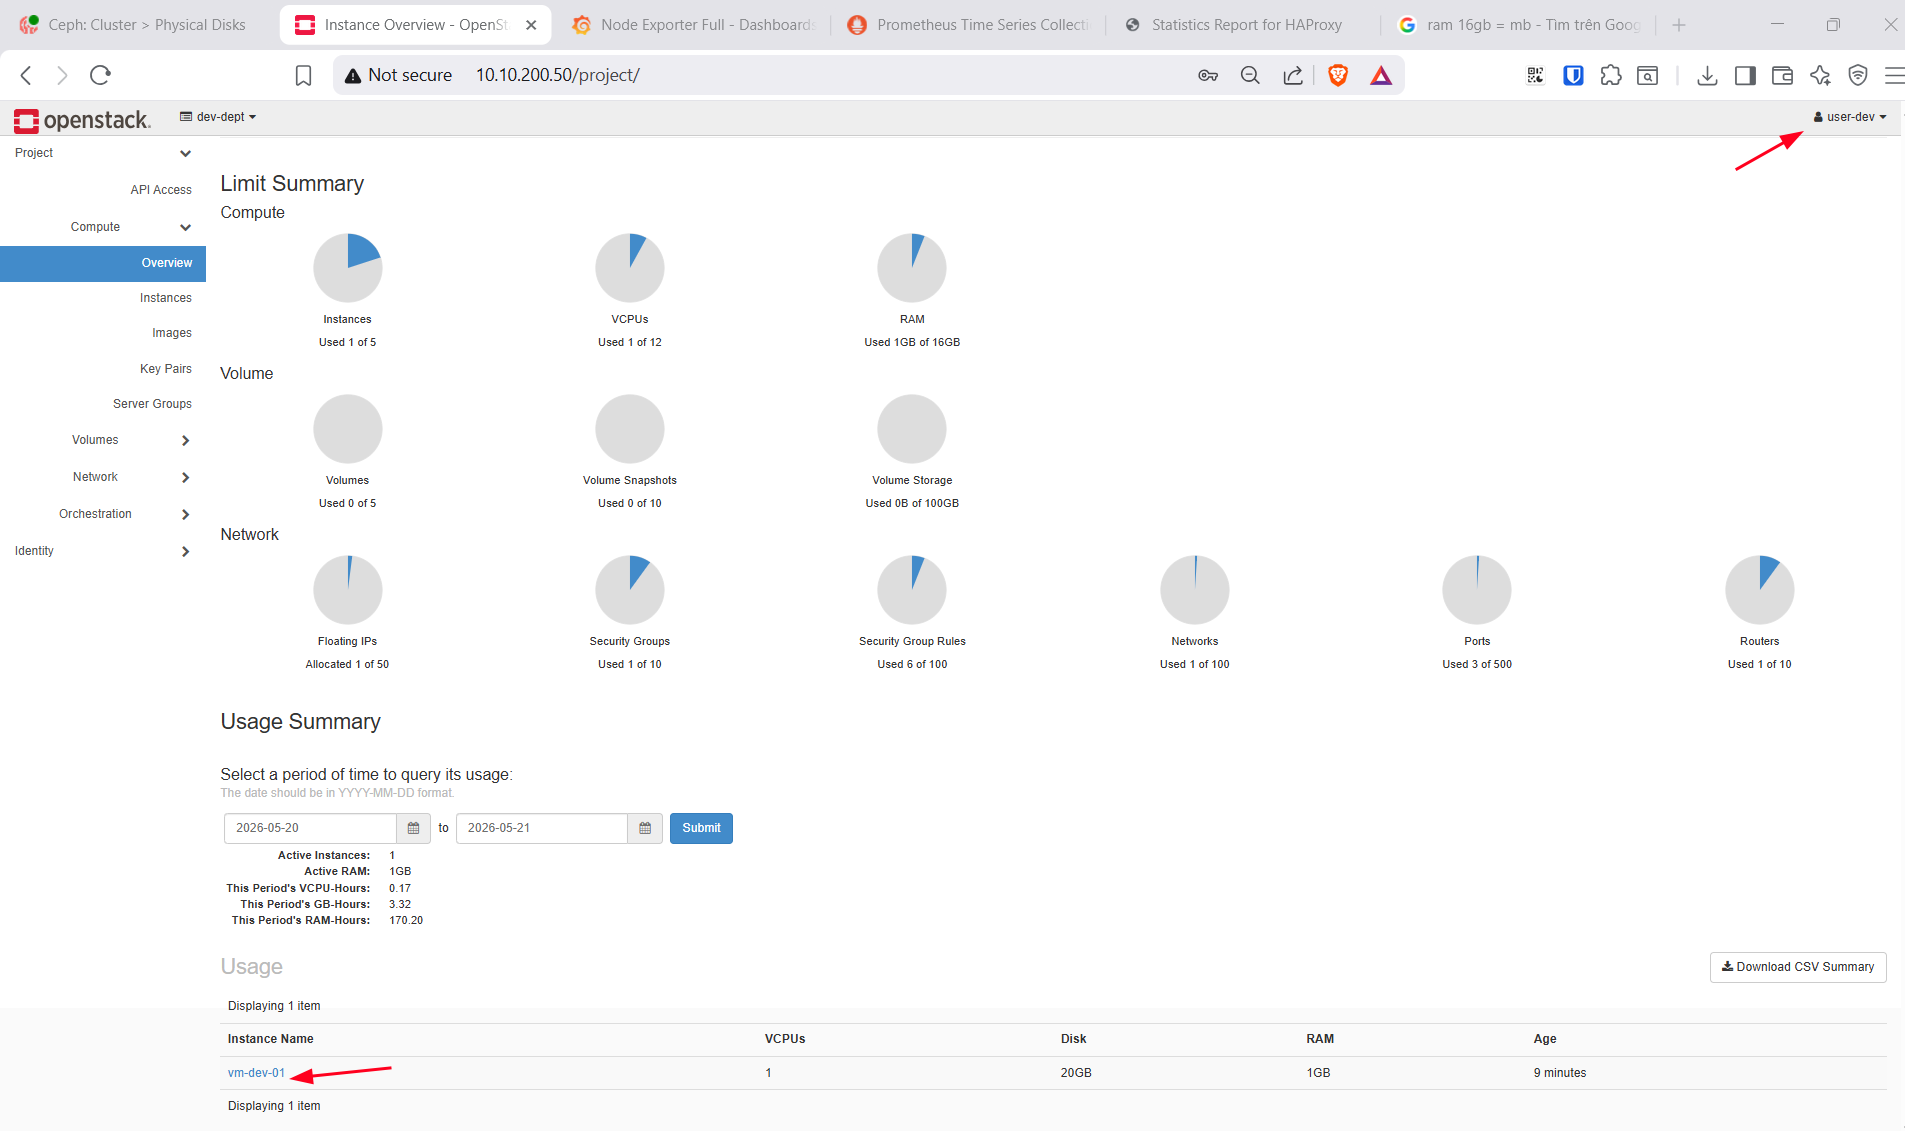
Task: Select Overview in the Compute menu
Action: click(x=103, y=263)
